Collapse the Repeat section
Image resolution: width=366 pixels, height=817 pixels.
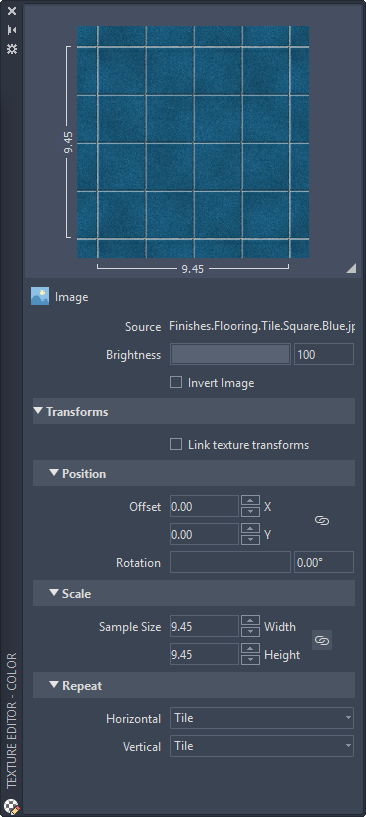click(54, 685)
